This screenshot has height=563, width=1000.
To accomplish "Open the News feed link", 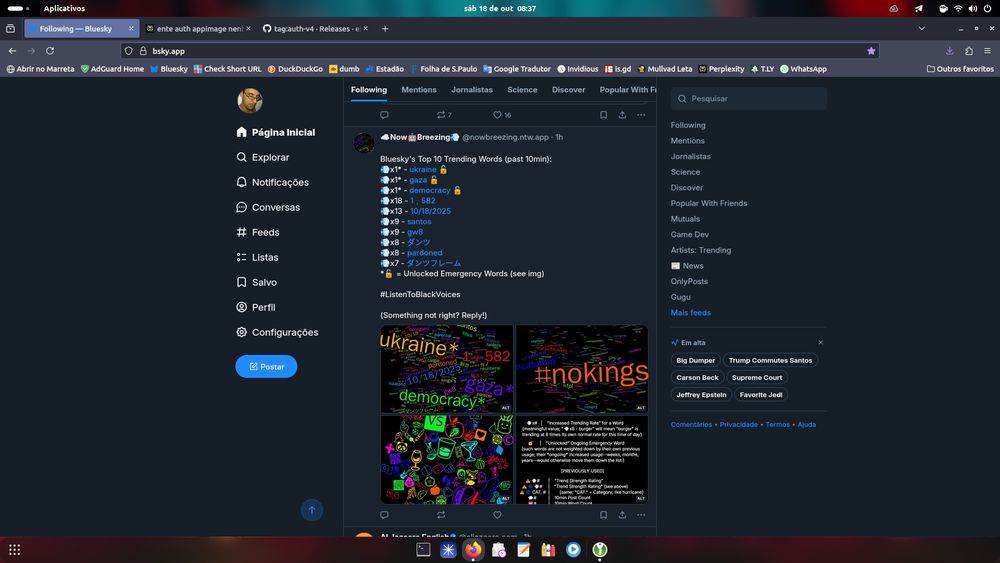I will (687, 266).
